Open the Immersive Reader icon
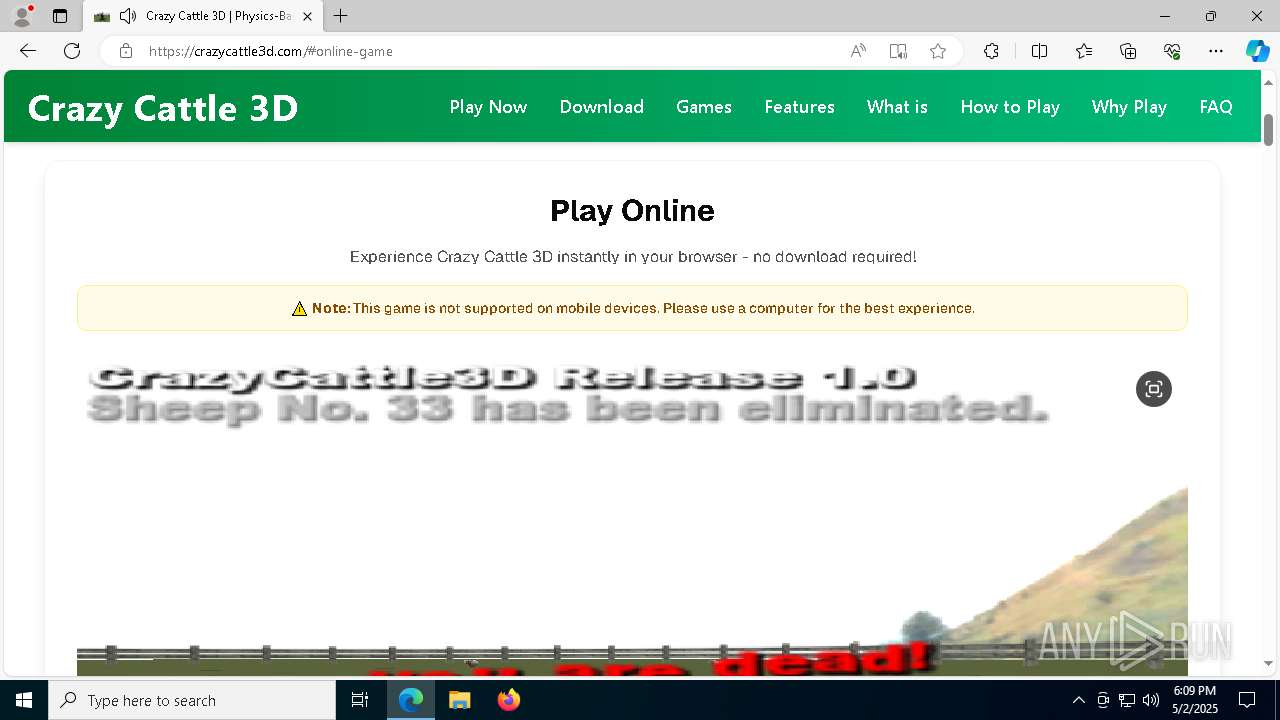 pos(898,51)
